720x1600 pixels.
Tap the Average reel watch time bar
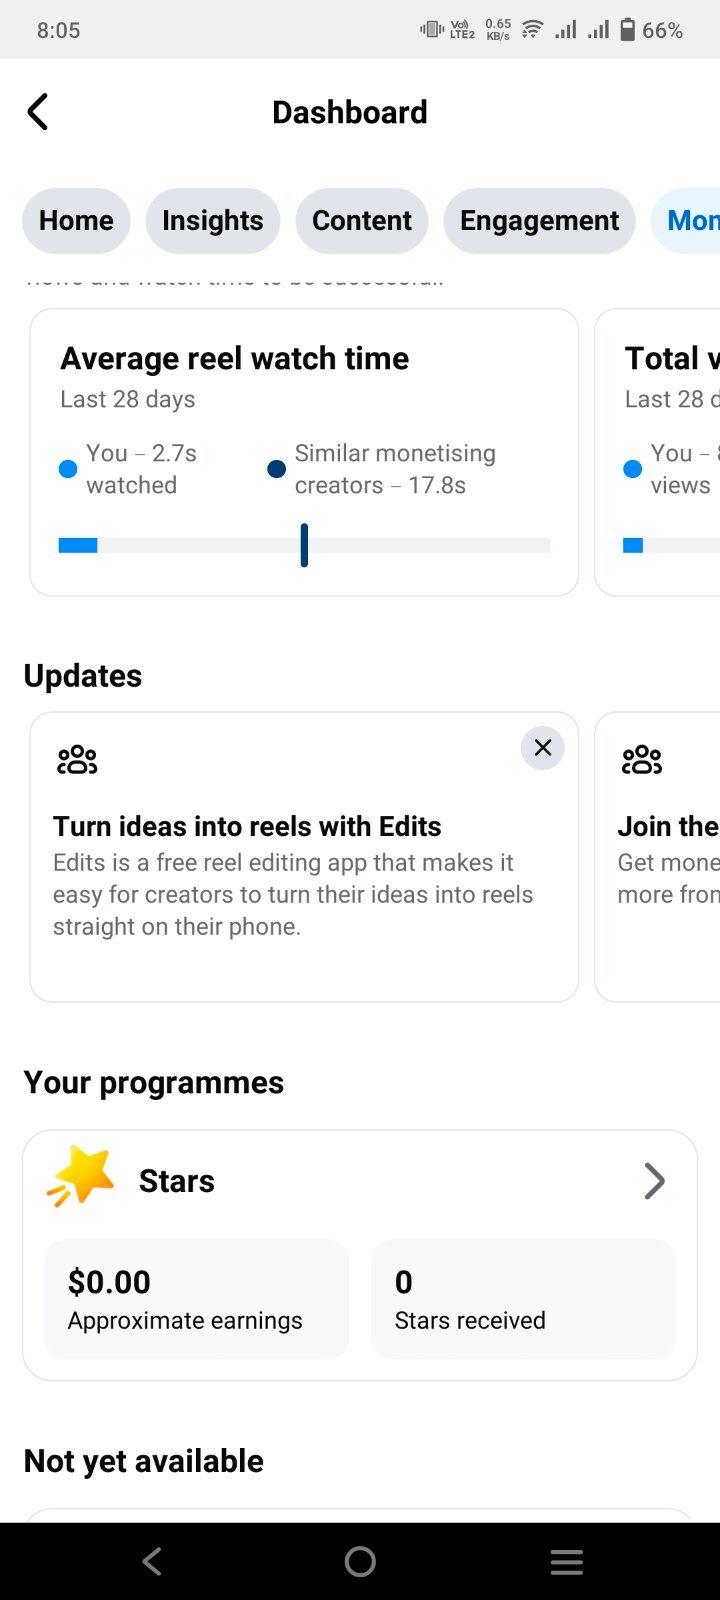pyautogui.click(x=304, y=545)
